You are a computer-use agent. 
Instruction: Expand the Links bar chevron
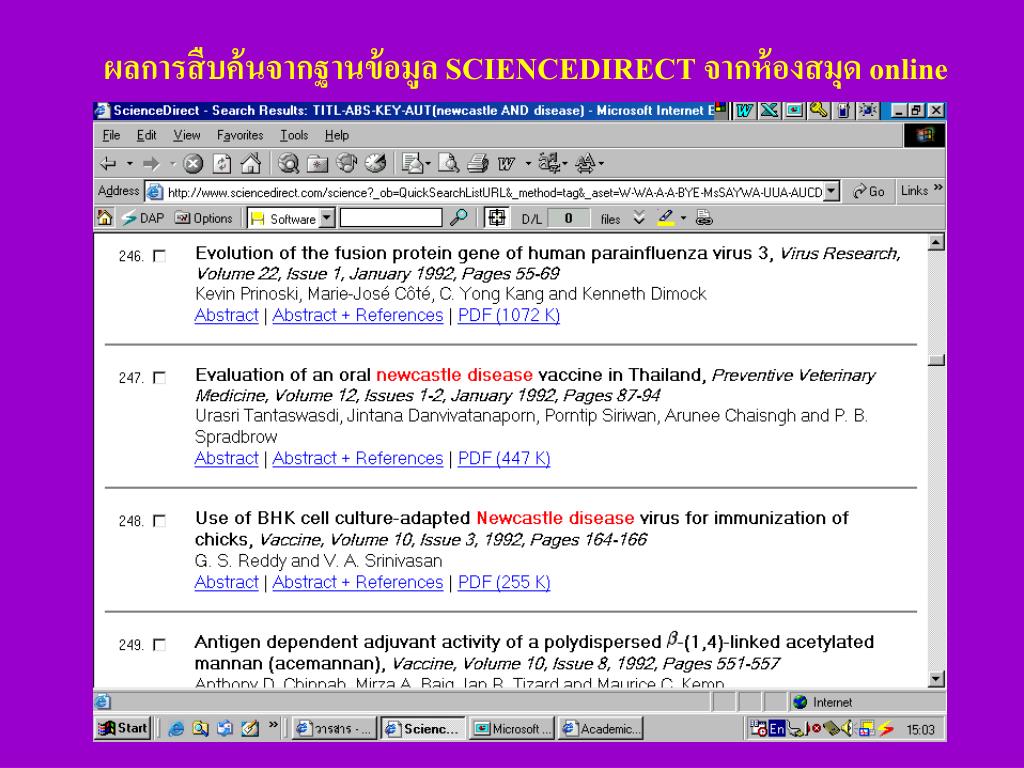[x=938, y=189]
